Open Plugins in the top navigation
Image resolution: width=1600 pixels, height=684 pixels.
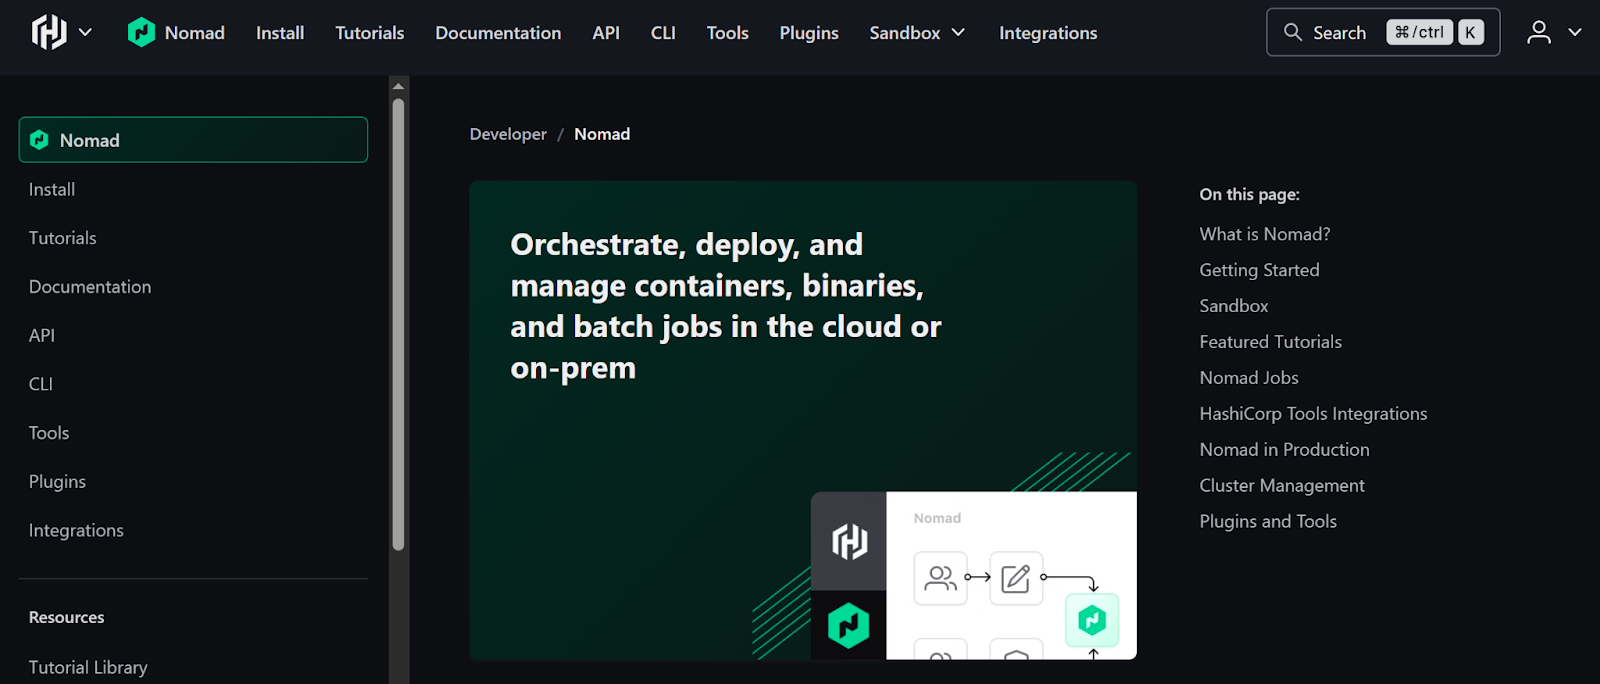pyautogui.click(x=809, y=33)
